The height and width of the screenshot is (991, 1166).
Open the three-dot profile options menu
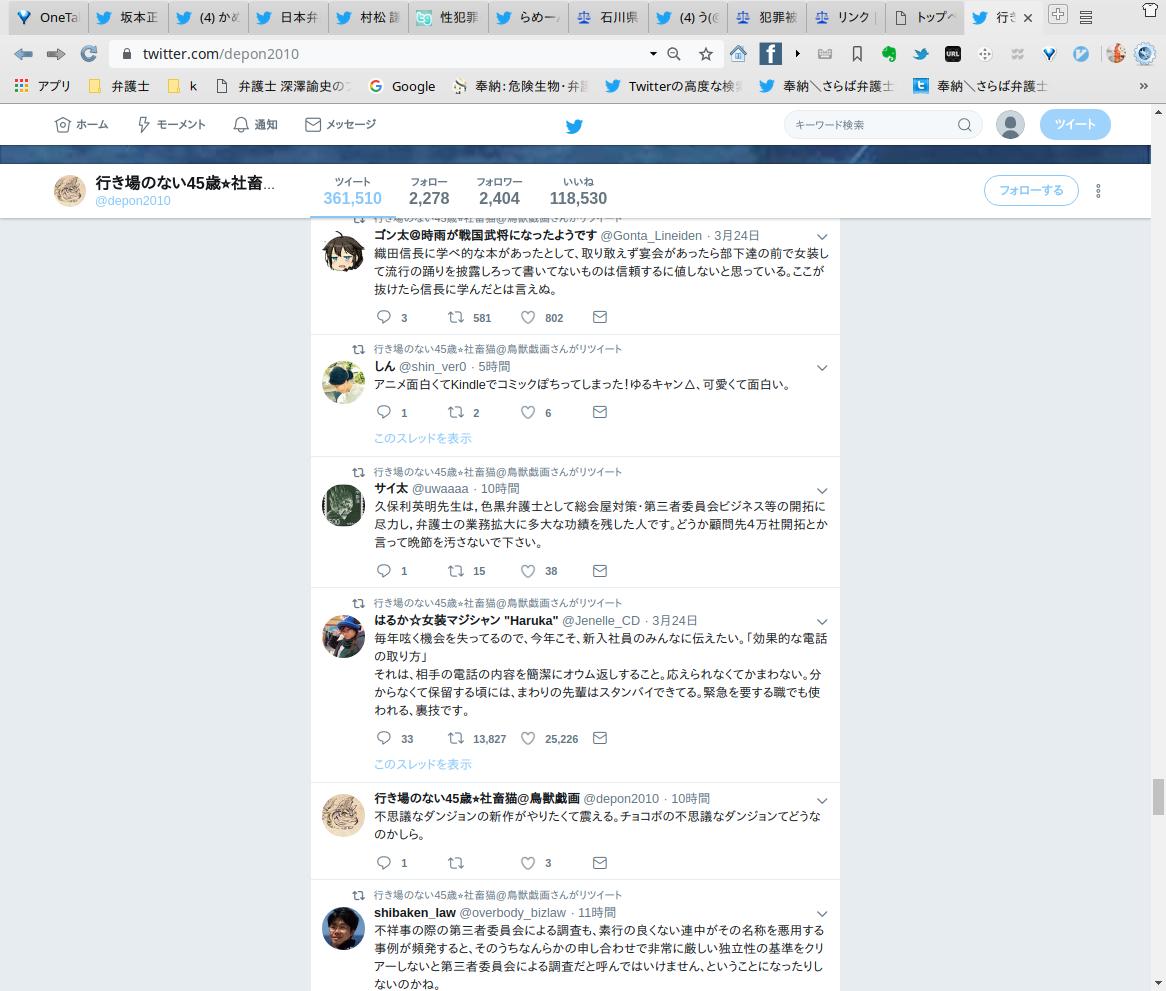point(1098,191)
